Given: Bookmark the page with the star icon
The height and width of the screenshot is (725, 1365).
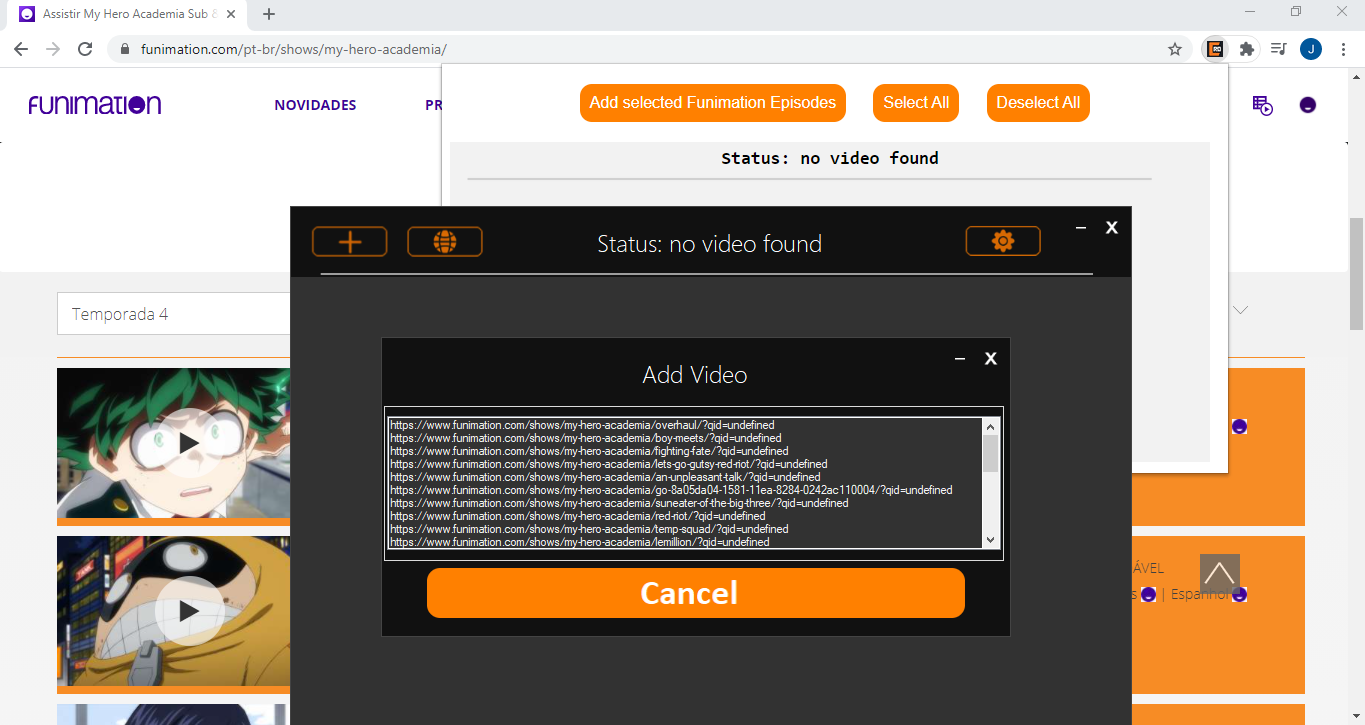Looking at the screenshot, I should tap(1175, 47).
